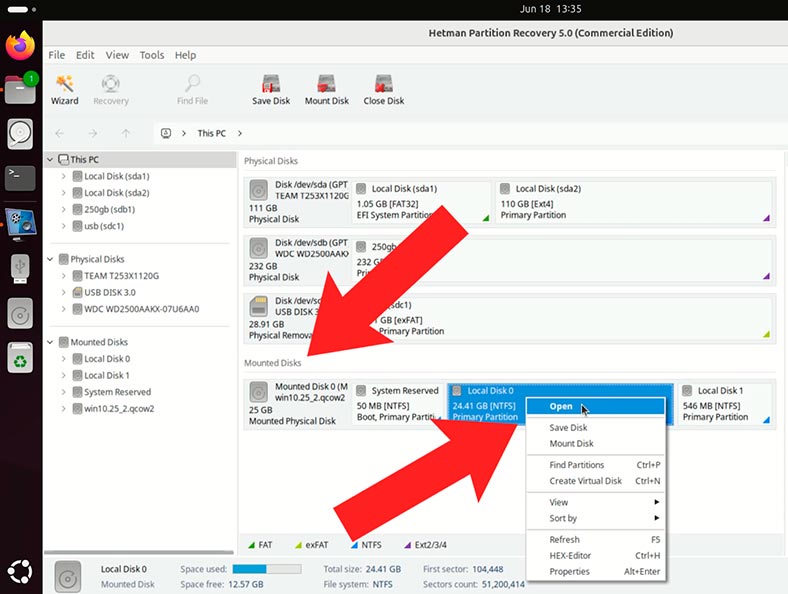Open the View menu in menu bar
This screenshot has height=594, width=788.
tap(117, 55)
